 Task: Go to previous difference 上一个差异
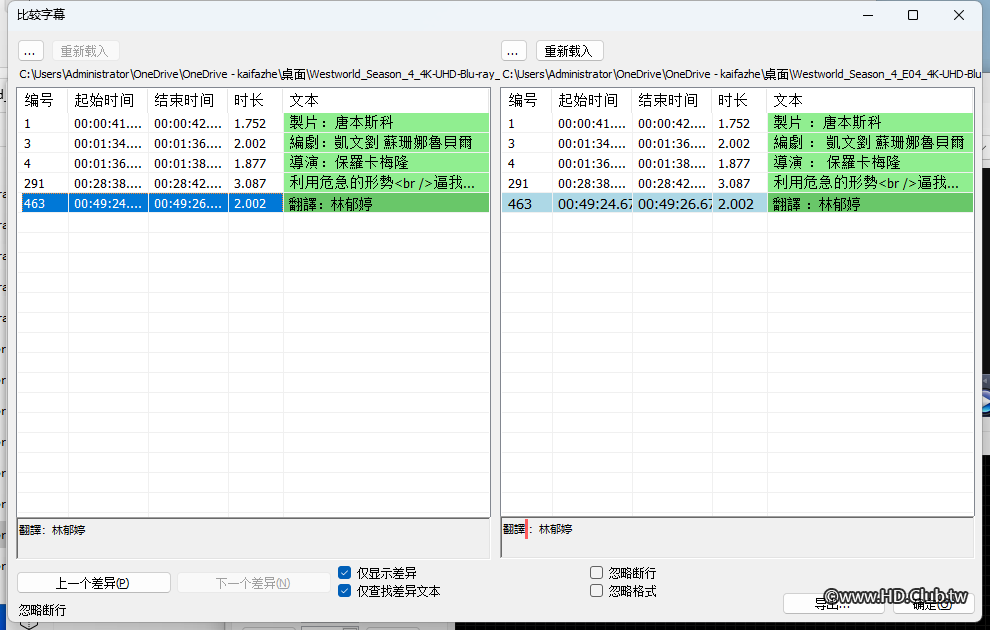click(x=93, y=583)
